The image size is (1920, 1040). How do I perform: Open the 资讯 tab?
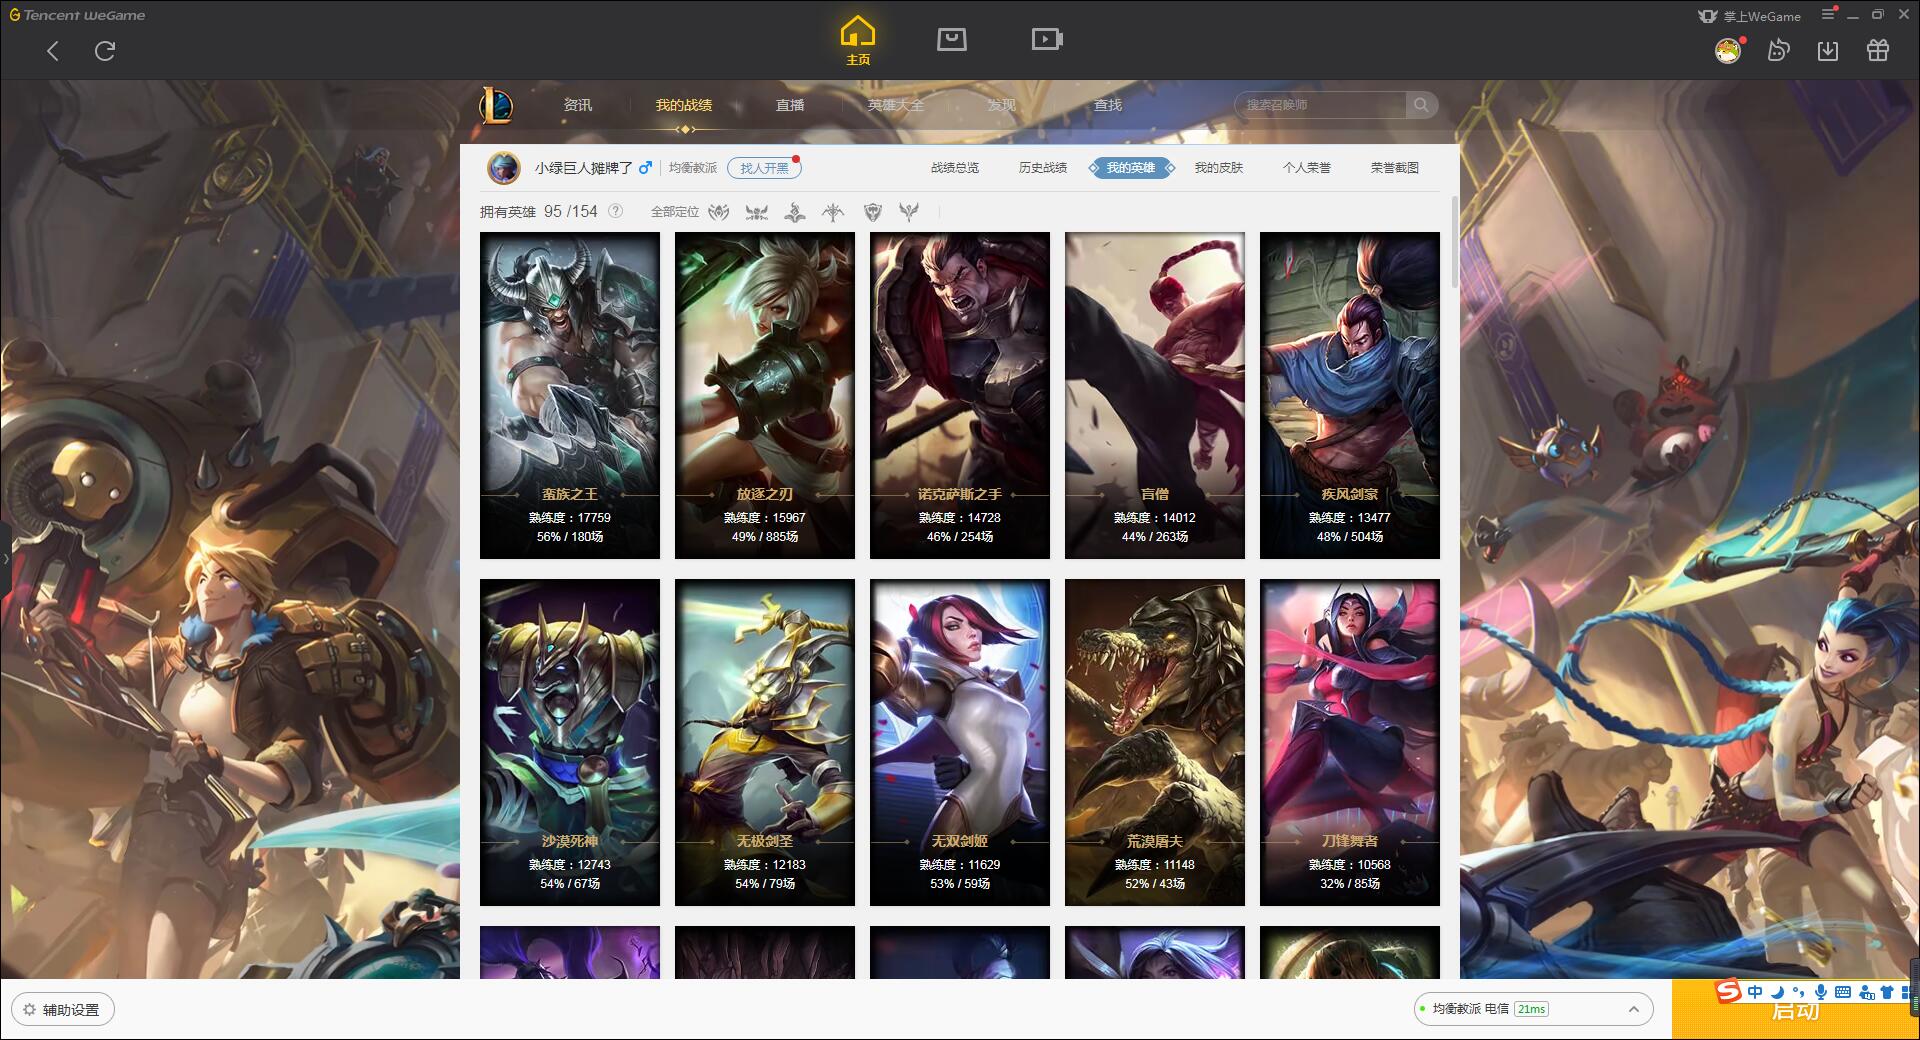tap(578, 105)
